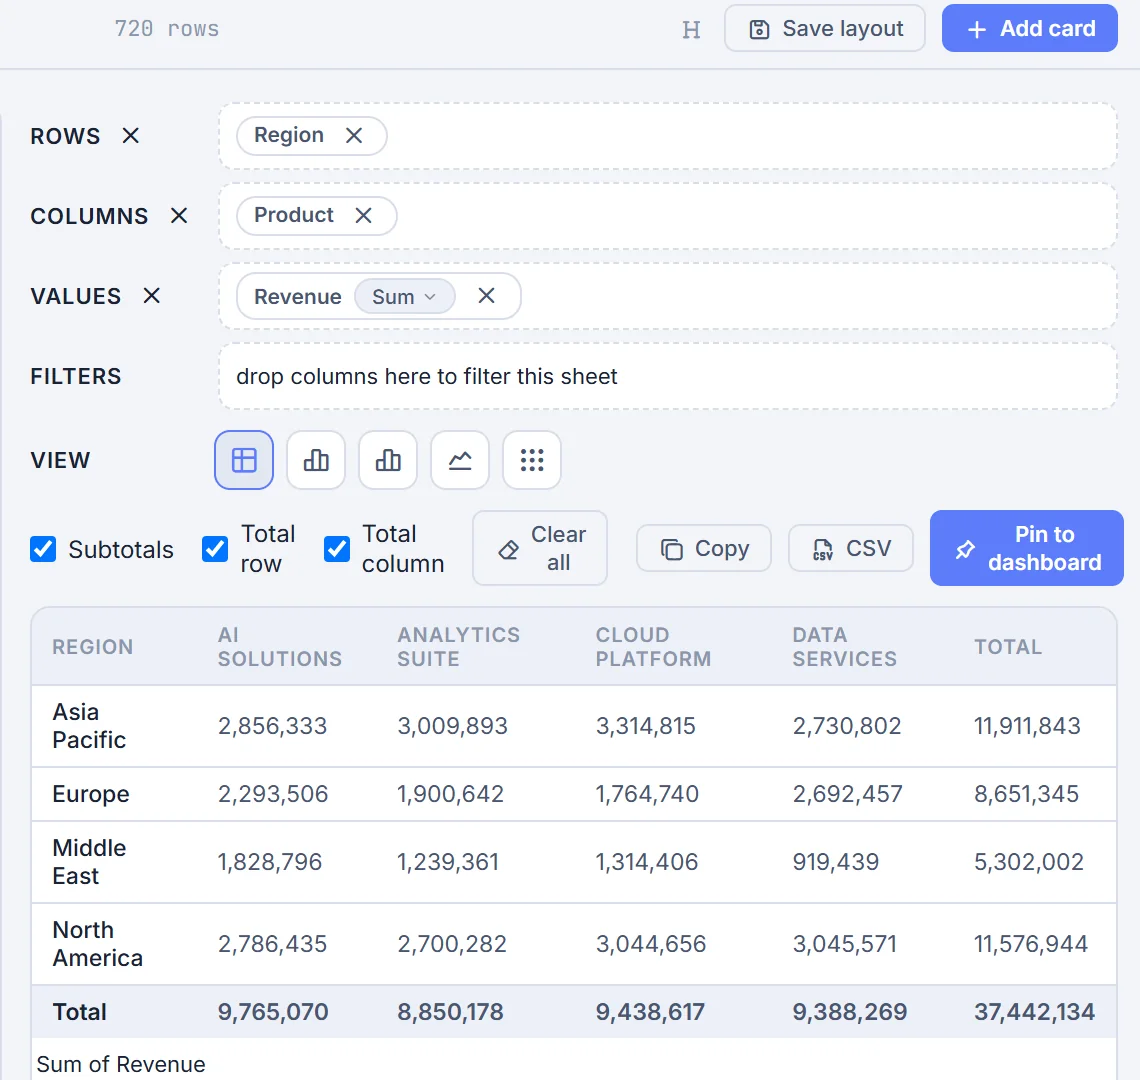Click cell value 2,700,282
Viewport: 1140px width, 1080px height.
[452, 944]
